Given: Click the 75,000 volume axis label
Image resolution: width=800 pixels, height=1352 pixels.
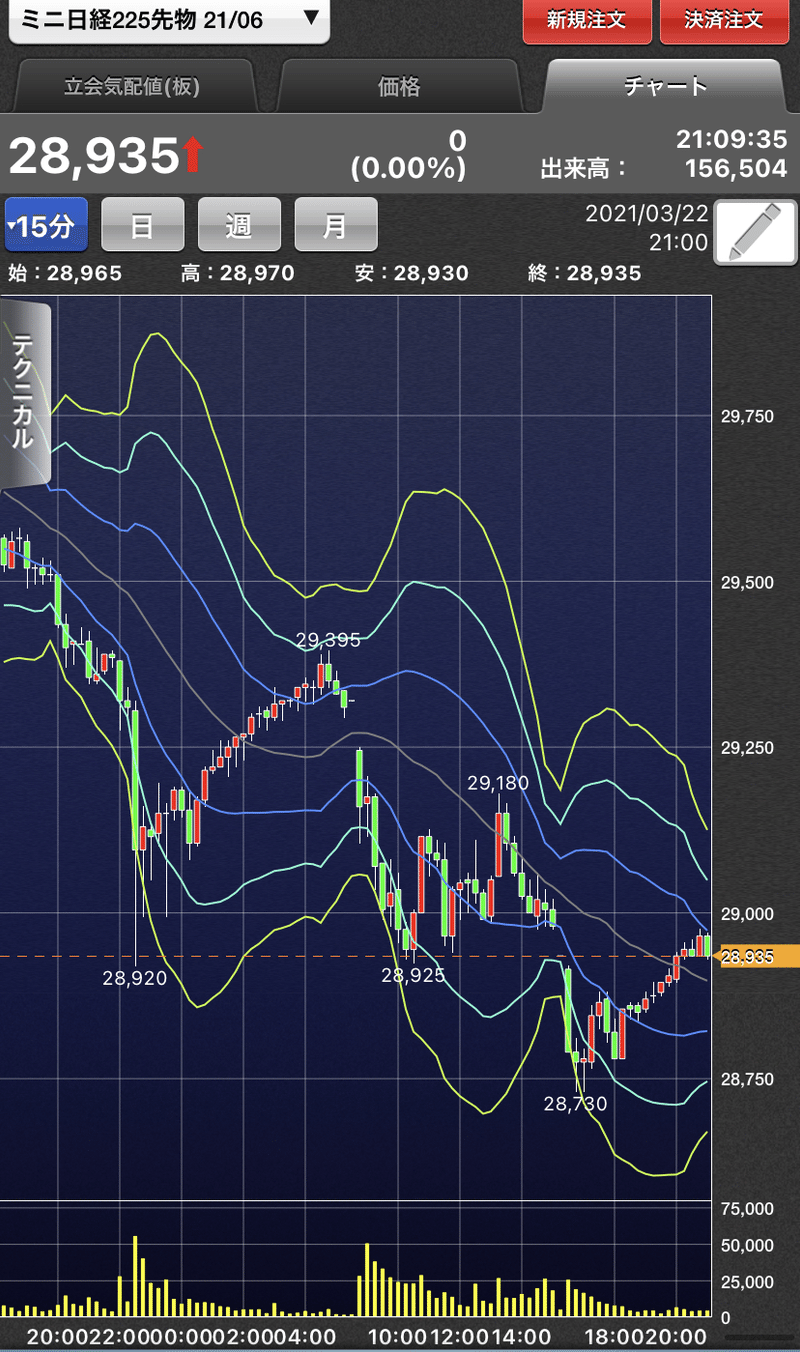Looking at the screenshot, I should [747, 1209].
